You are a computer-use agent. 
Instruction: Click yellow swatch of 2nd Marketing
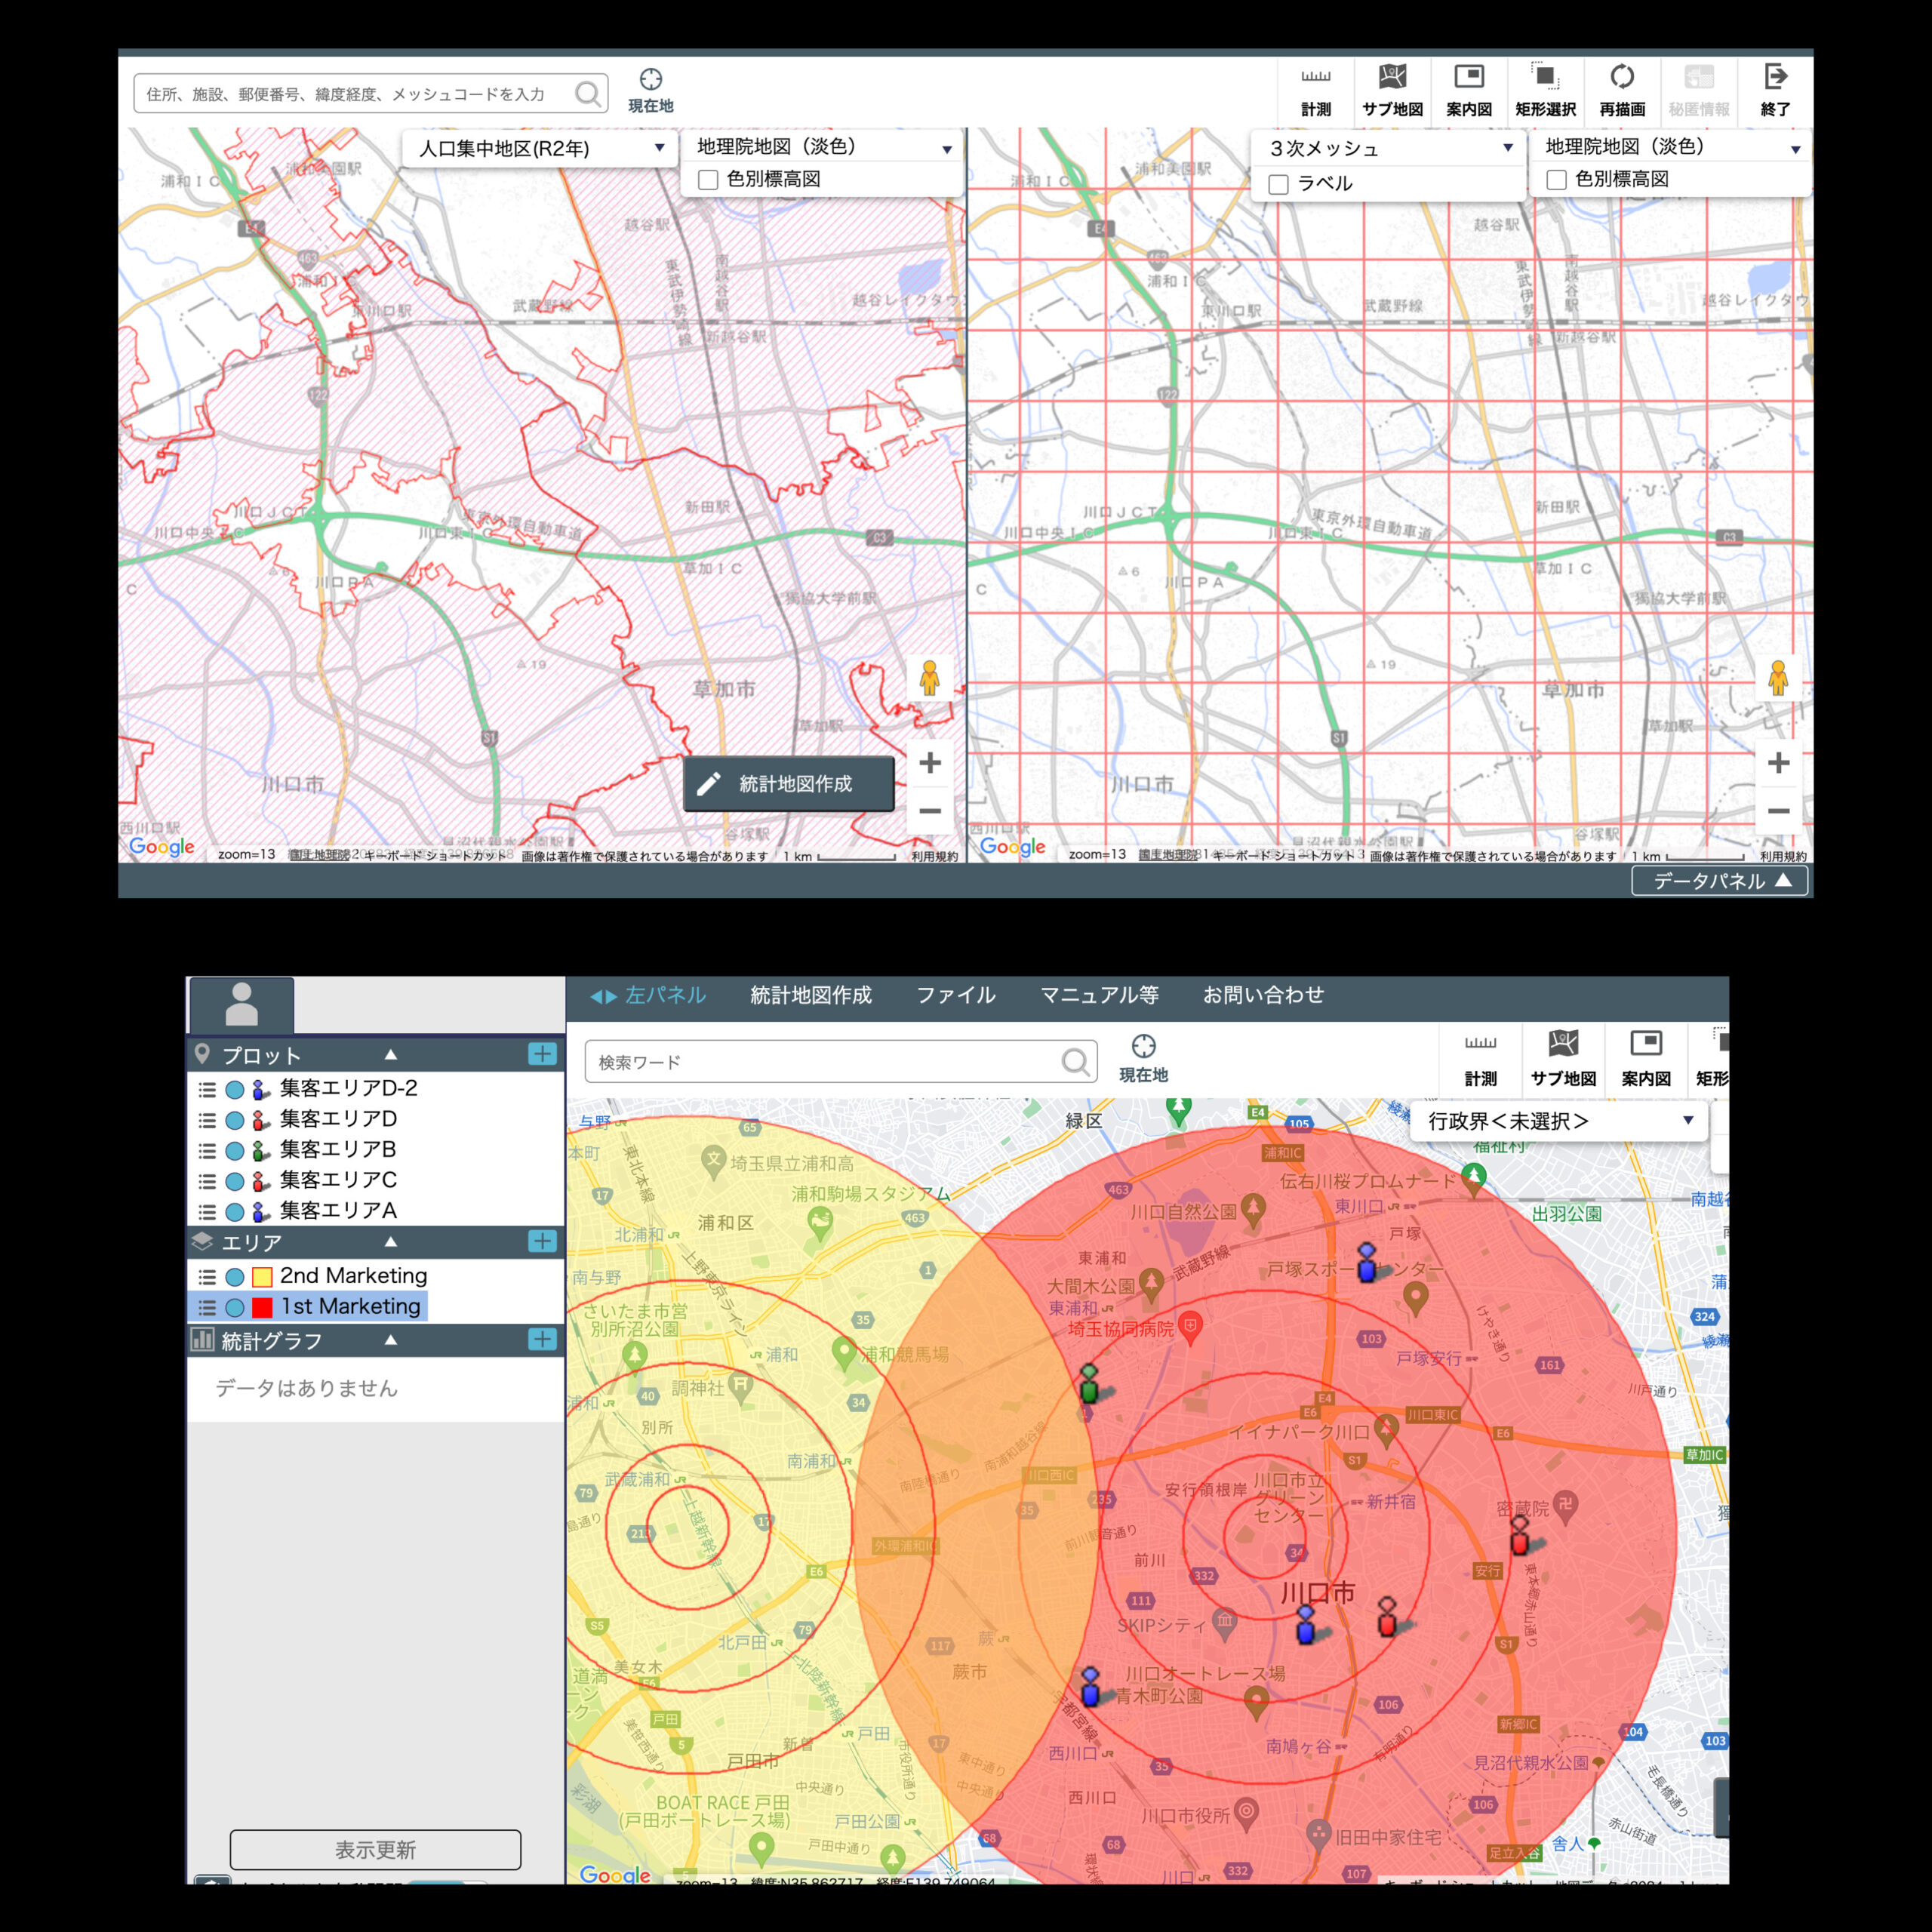coord(262,1277)
